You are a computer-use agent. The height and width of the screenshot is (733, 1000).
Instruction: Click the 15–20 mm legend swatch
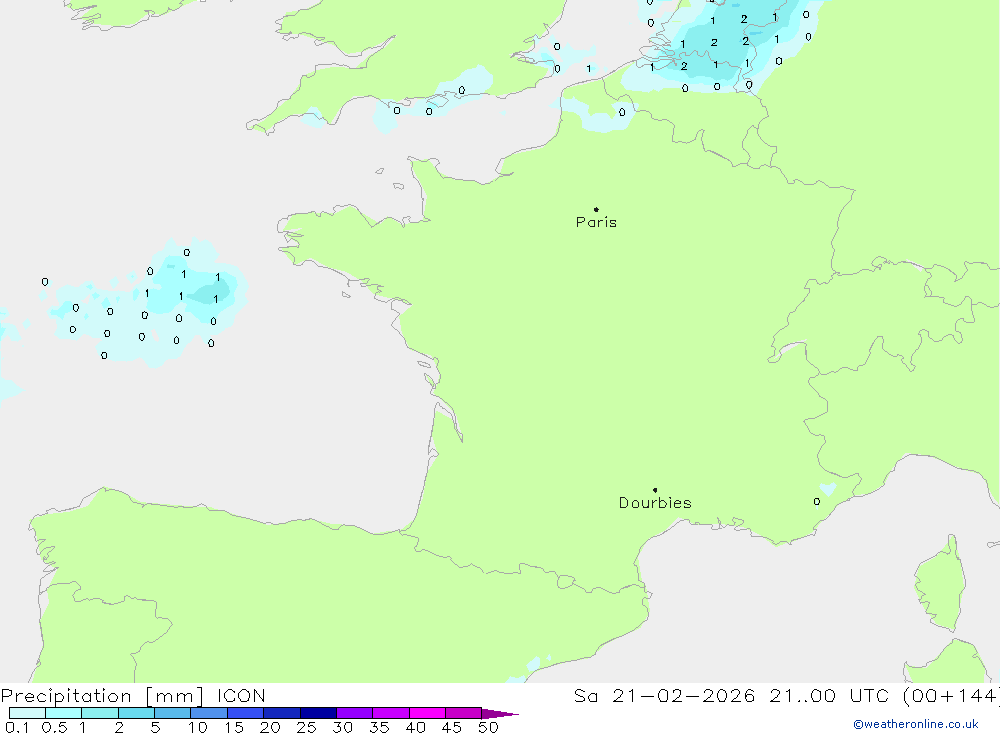click(x=246, y=713)
